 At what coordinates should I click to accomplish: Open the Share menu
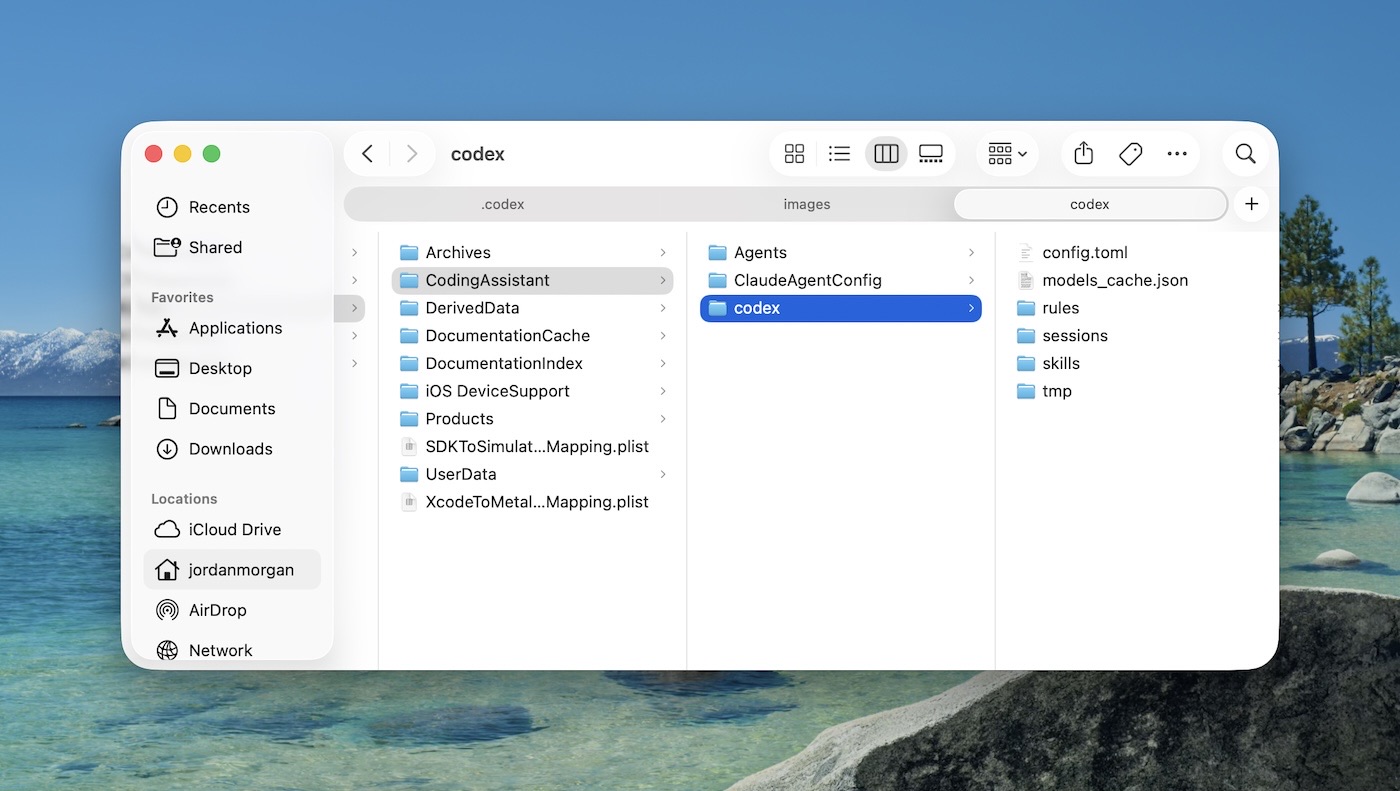point(1083,154)
